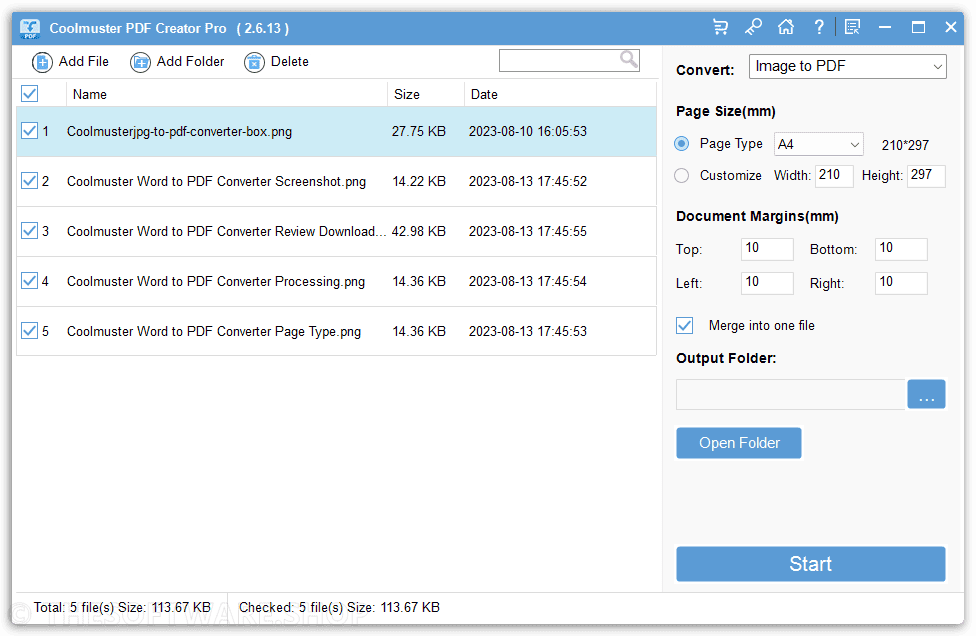Click the Height field showing 297
Image resolution: width=976 pixels, height=636 pixels.
[x=926, y=175]
